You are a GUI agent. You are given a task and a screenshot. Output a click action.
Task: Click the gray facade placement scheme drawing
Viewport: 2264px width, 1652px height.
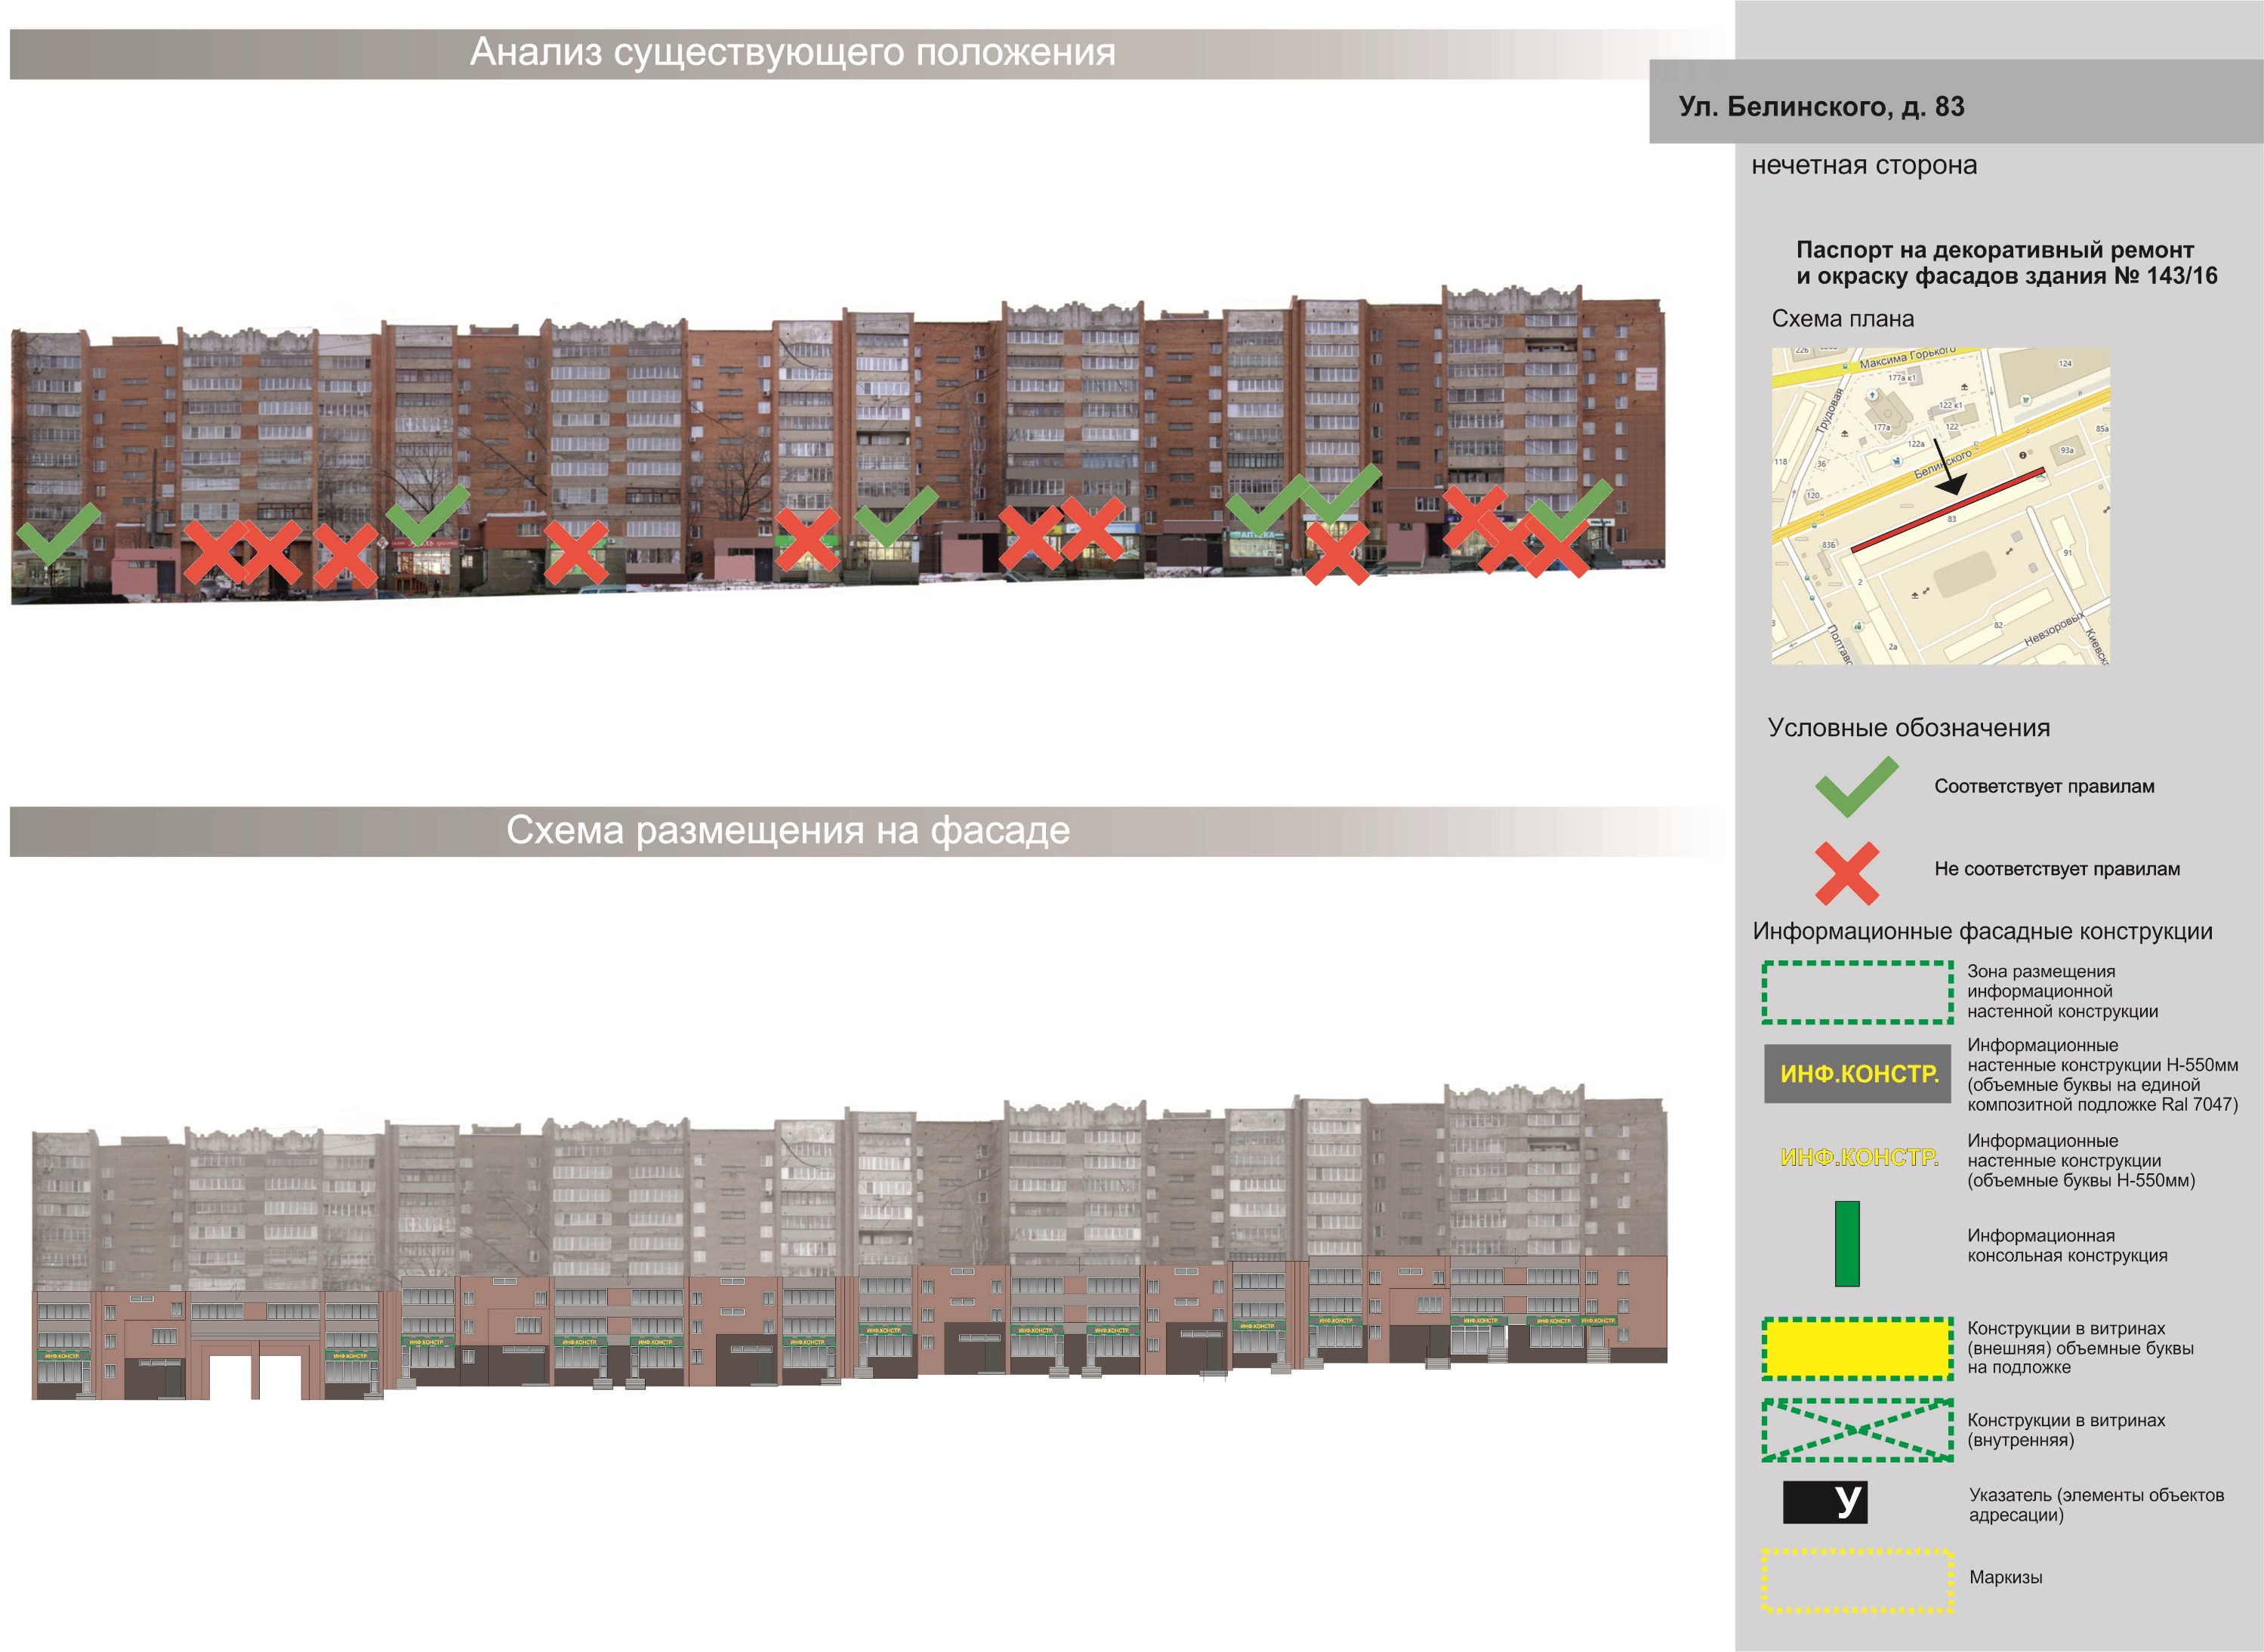[x=850, y=1241]
